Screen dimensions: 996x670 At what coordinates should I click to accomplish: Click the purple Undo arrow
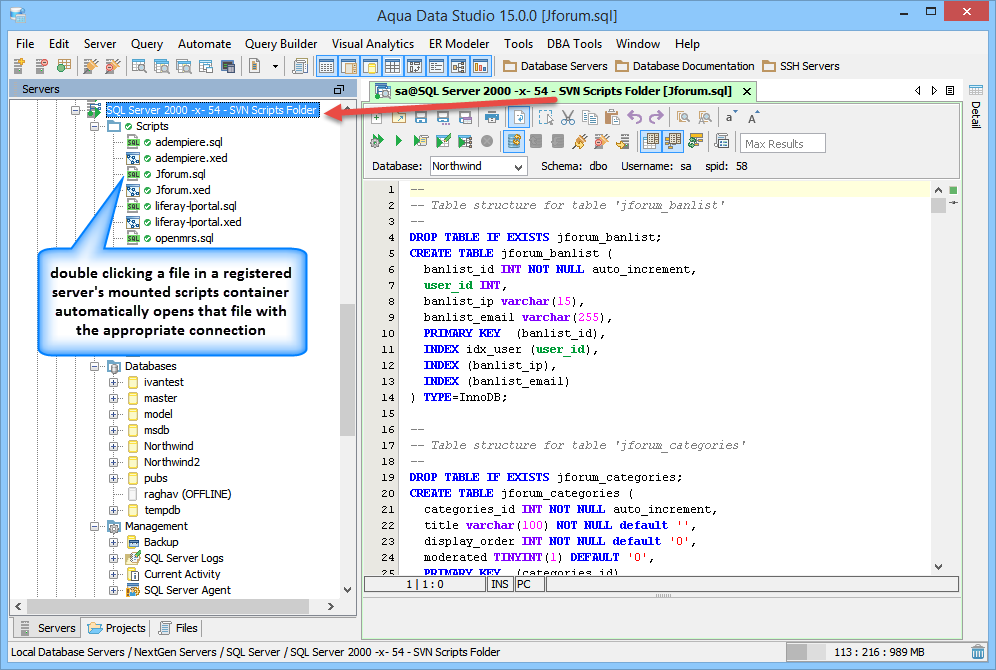click(634, 117)
